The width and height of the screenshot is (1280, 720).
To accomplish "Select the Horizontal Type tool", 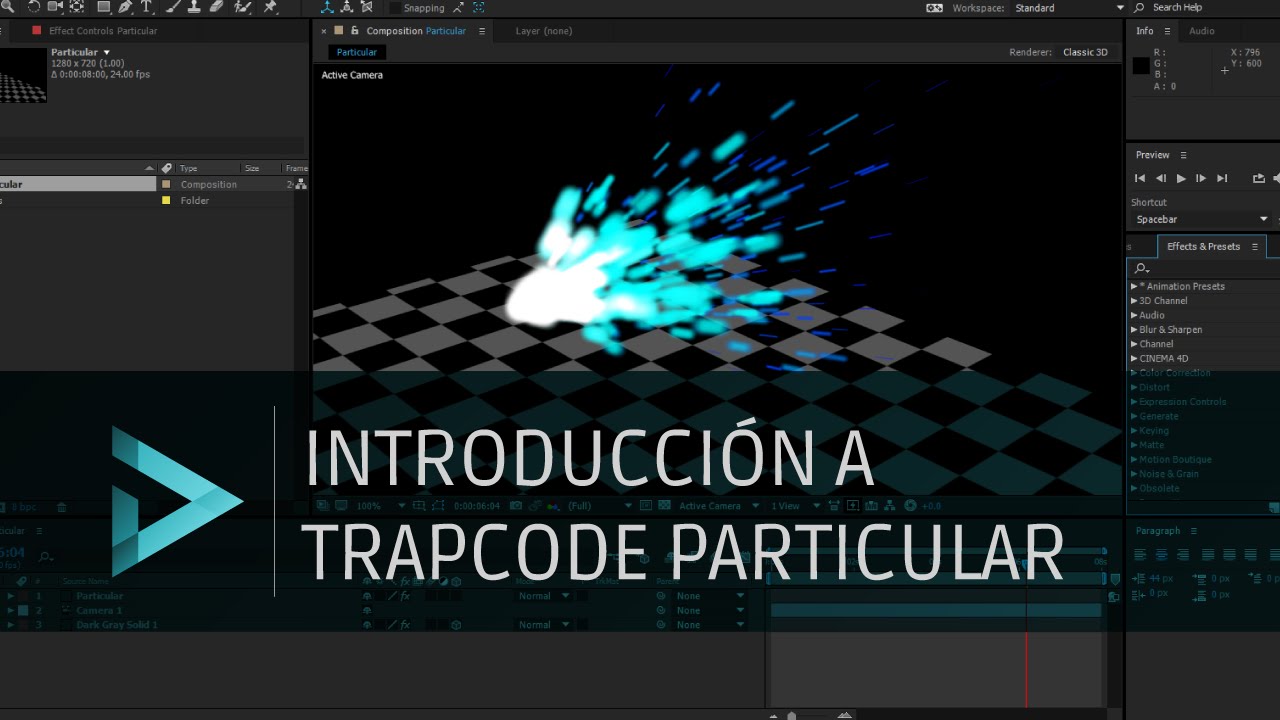I will point(147,7).
